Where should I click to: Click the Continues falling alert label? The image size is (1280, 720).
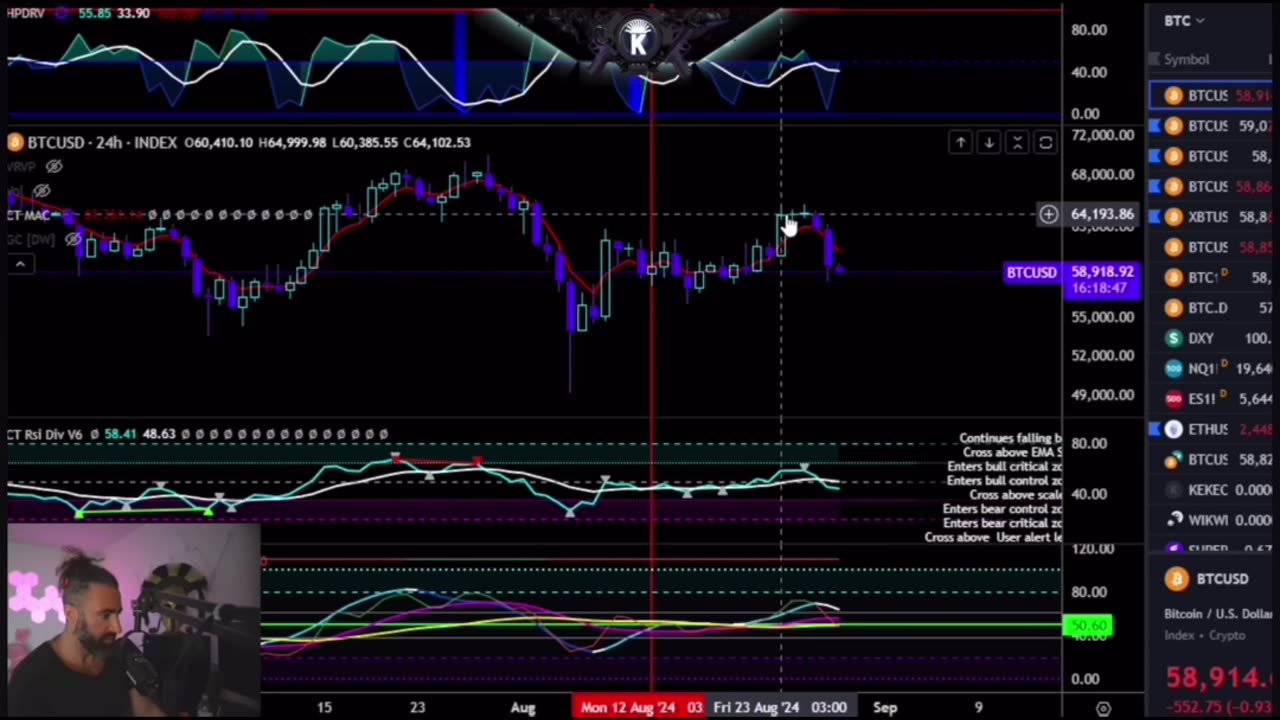pyautogui.click(x=1010, y=438)
